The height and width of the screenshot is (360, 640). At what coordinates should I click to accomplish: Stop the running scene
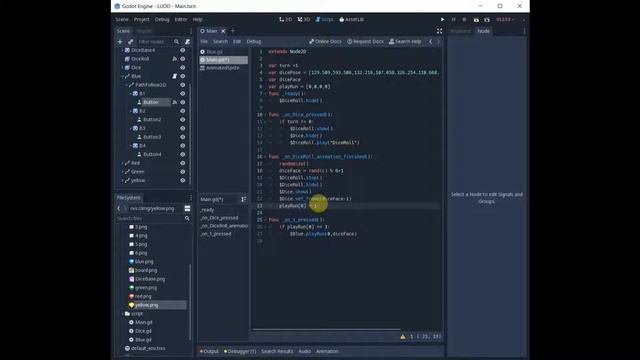click(x=464, y=20)
